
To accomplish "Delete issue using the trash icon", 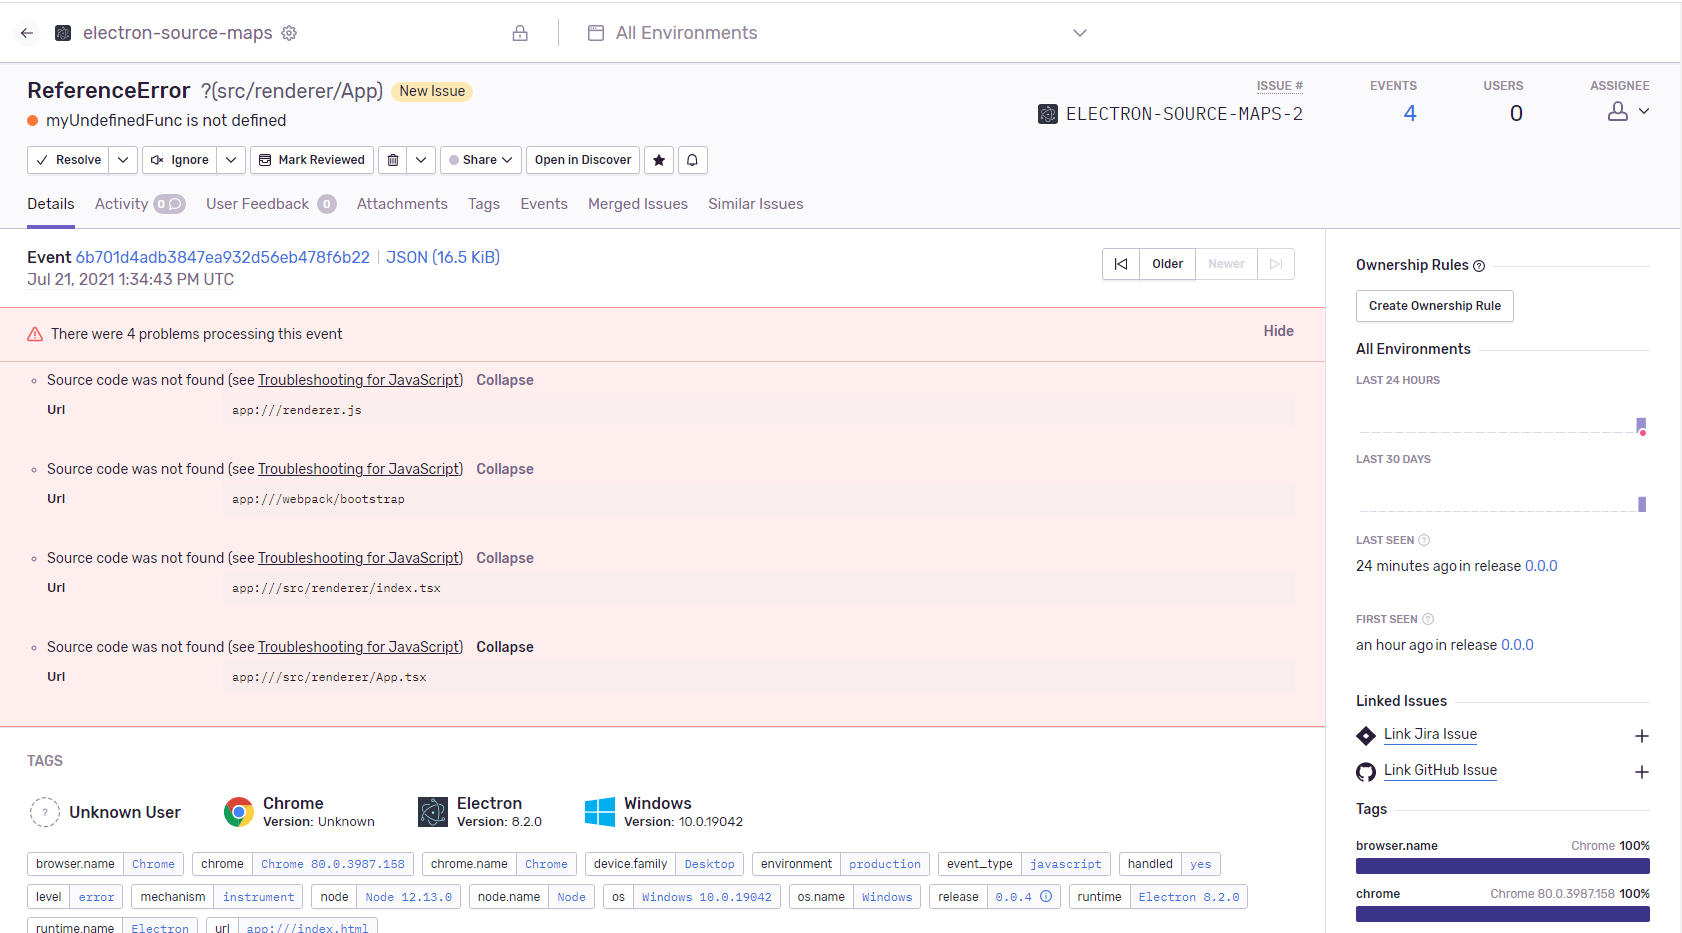I will [x=393, y=160].
